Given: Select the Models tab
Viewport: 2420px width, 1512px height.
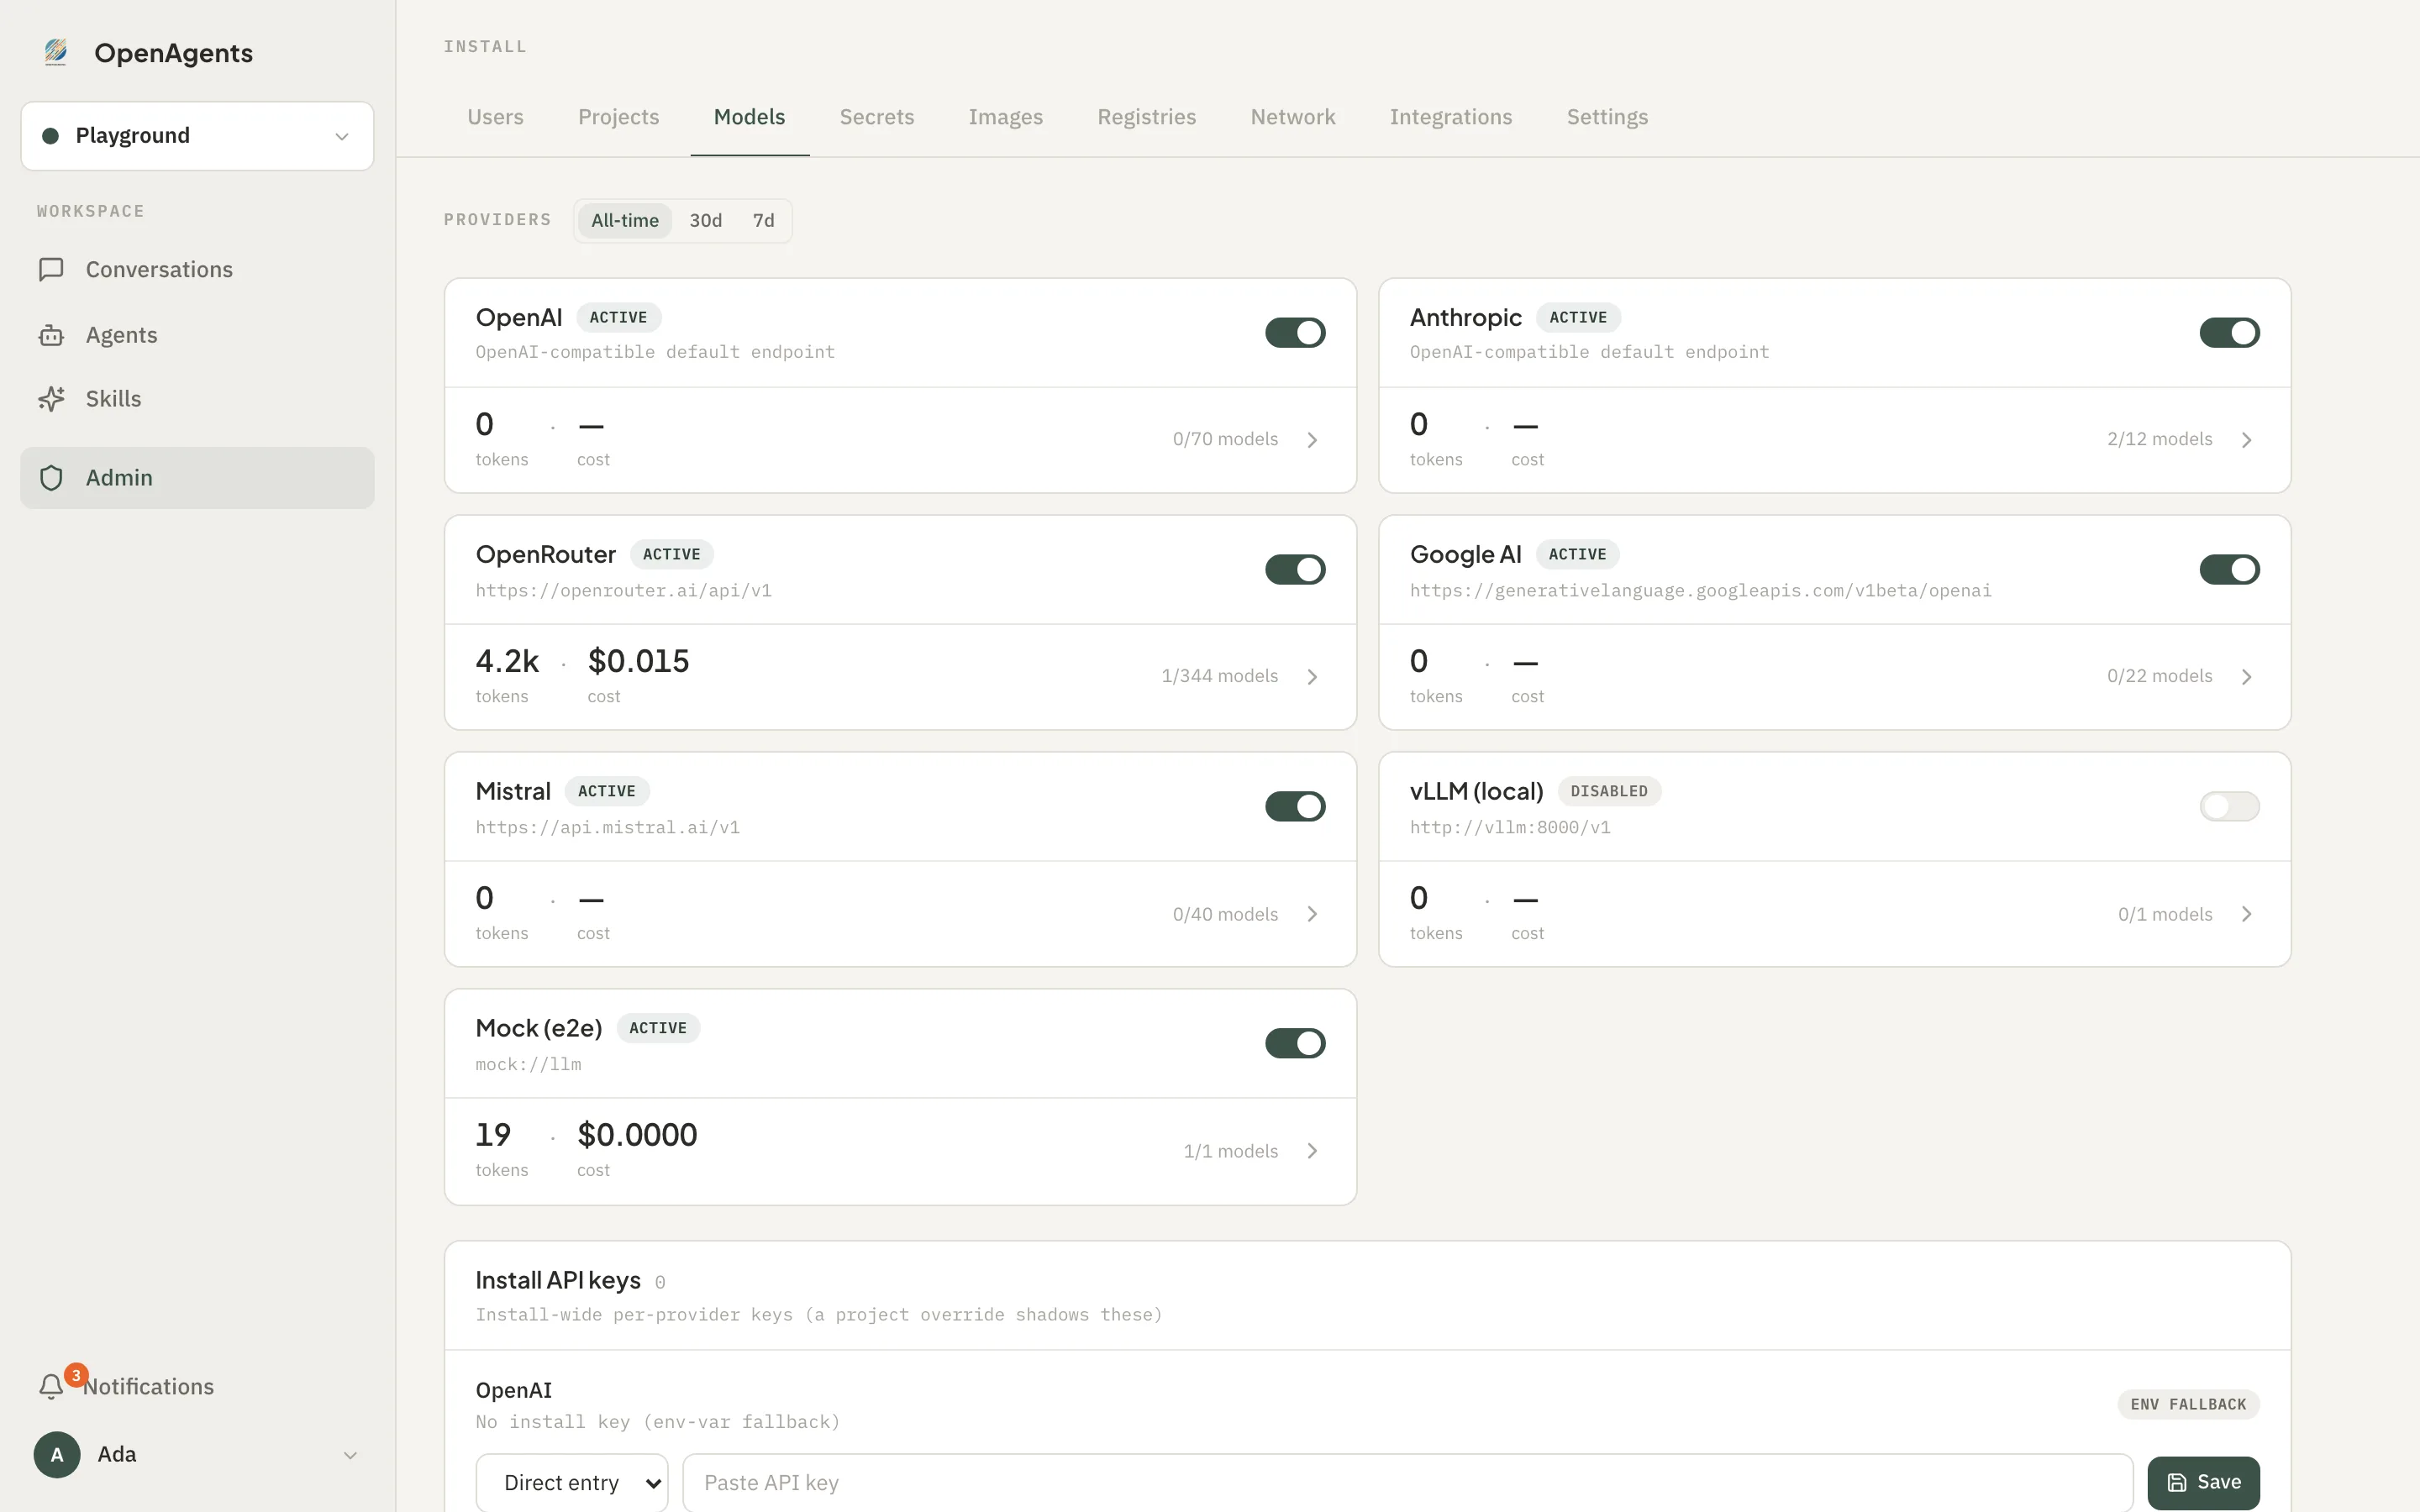Looking at the screenshot, I should click(x=749, y=117).
